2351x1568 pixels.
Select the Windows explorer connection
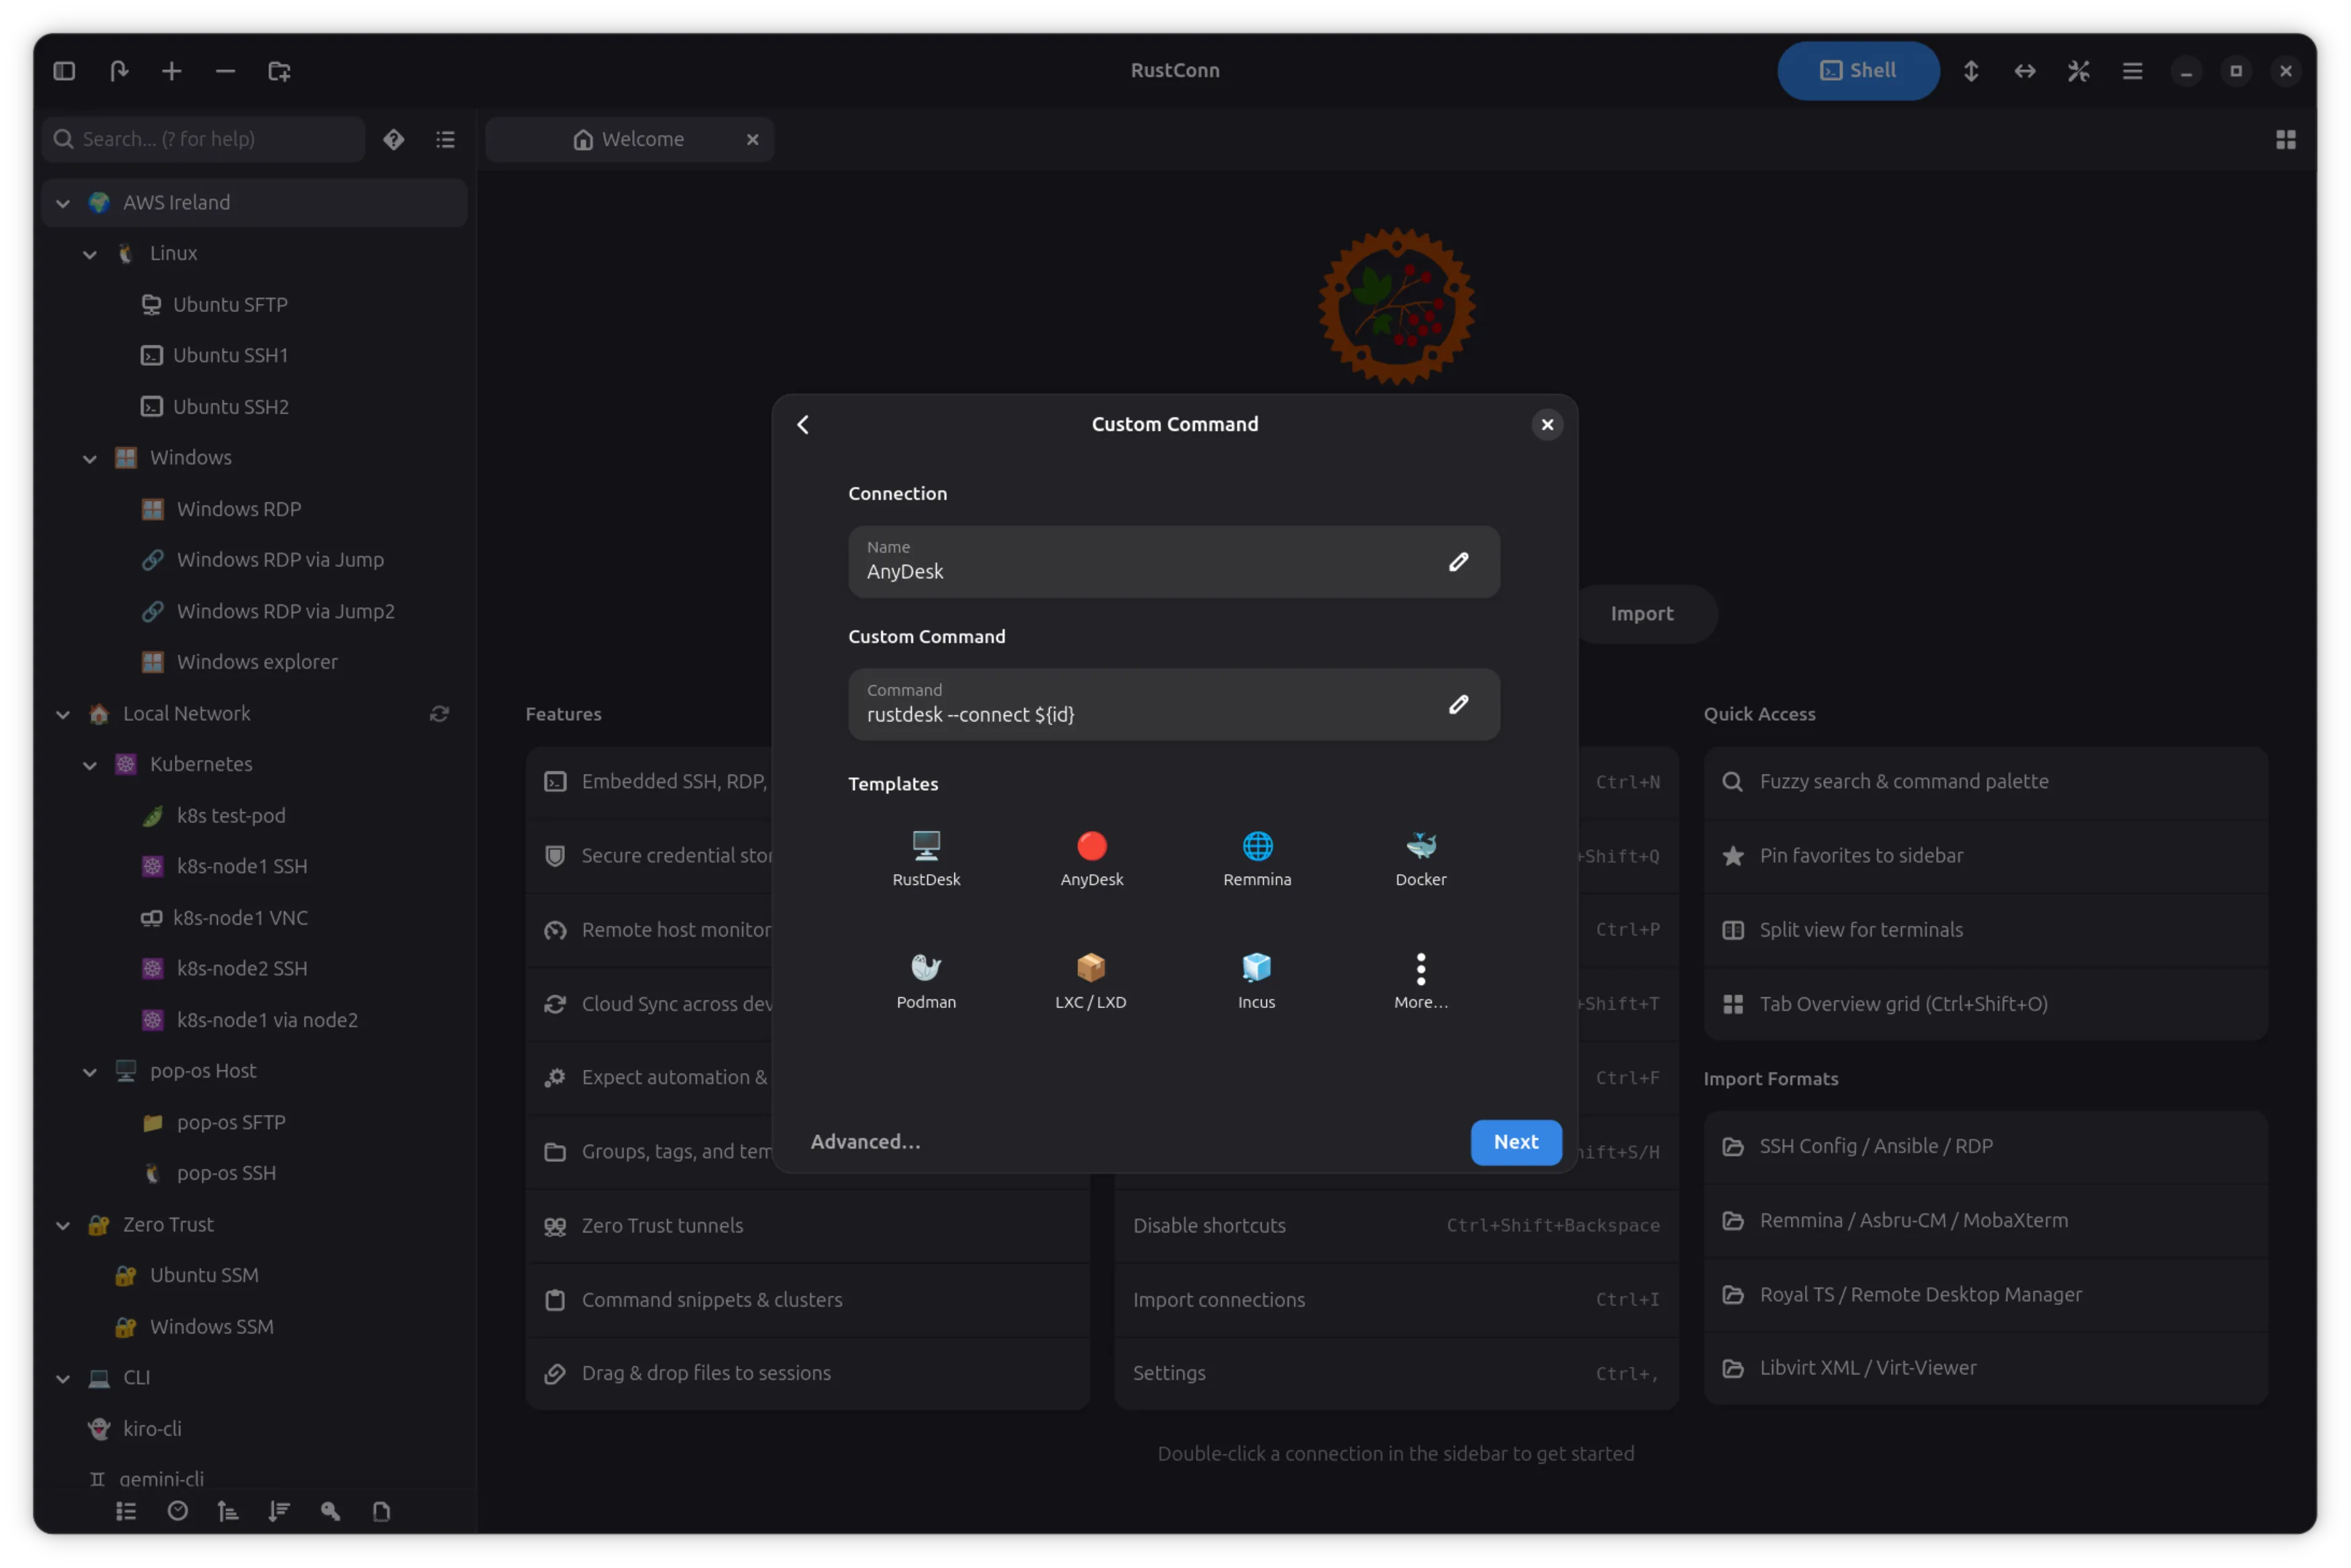255,662
